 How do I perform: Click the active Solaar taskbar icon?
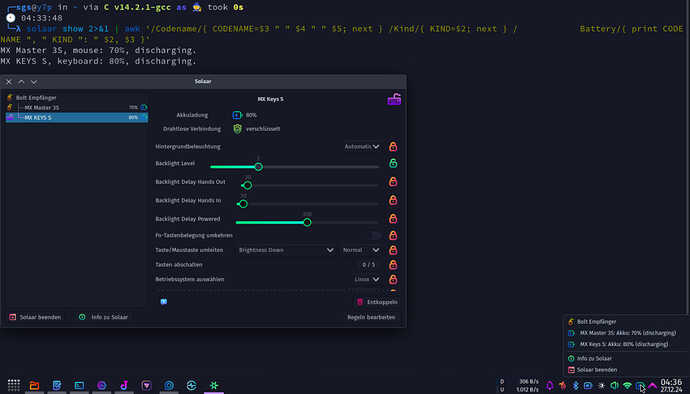[x=214, y=386]
